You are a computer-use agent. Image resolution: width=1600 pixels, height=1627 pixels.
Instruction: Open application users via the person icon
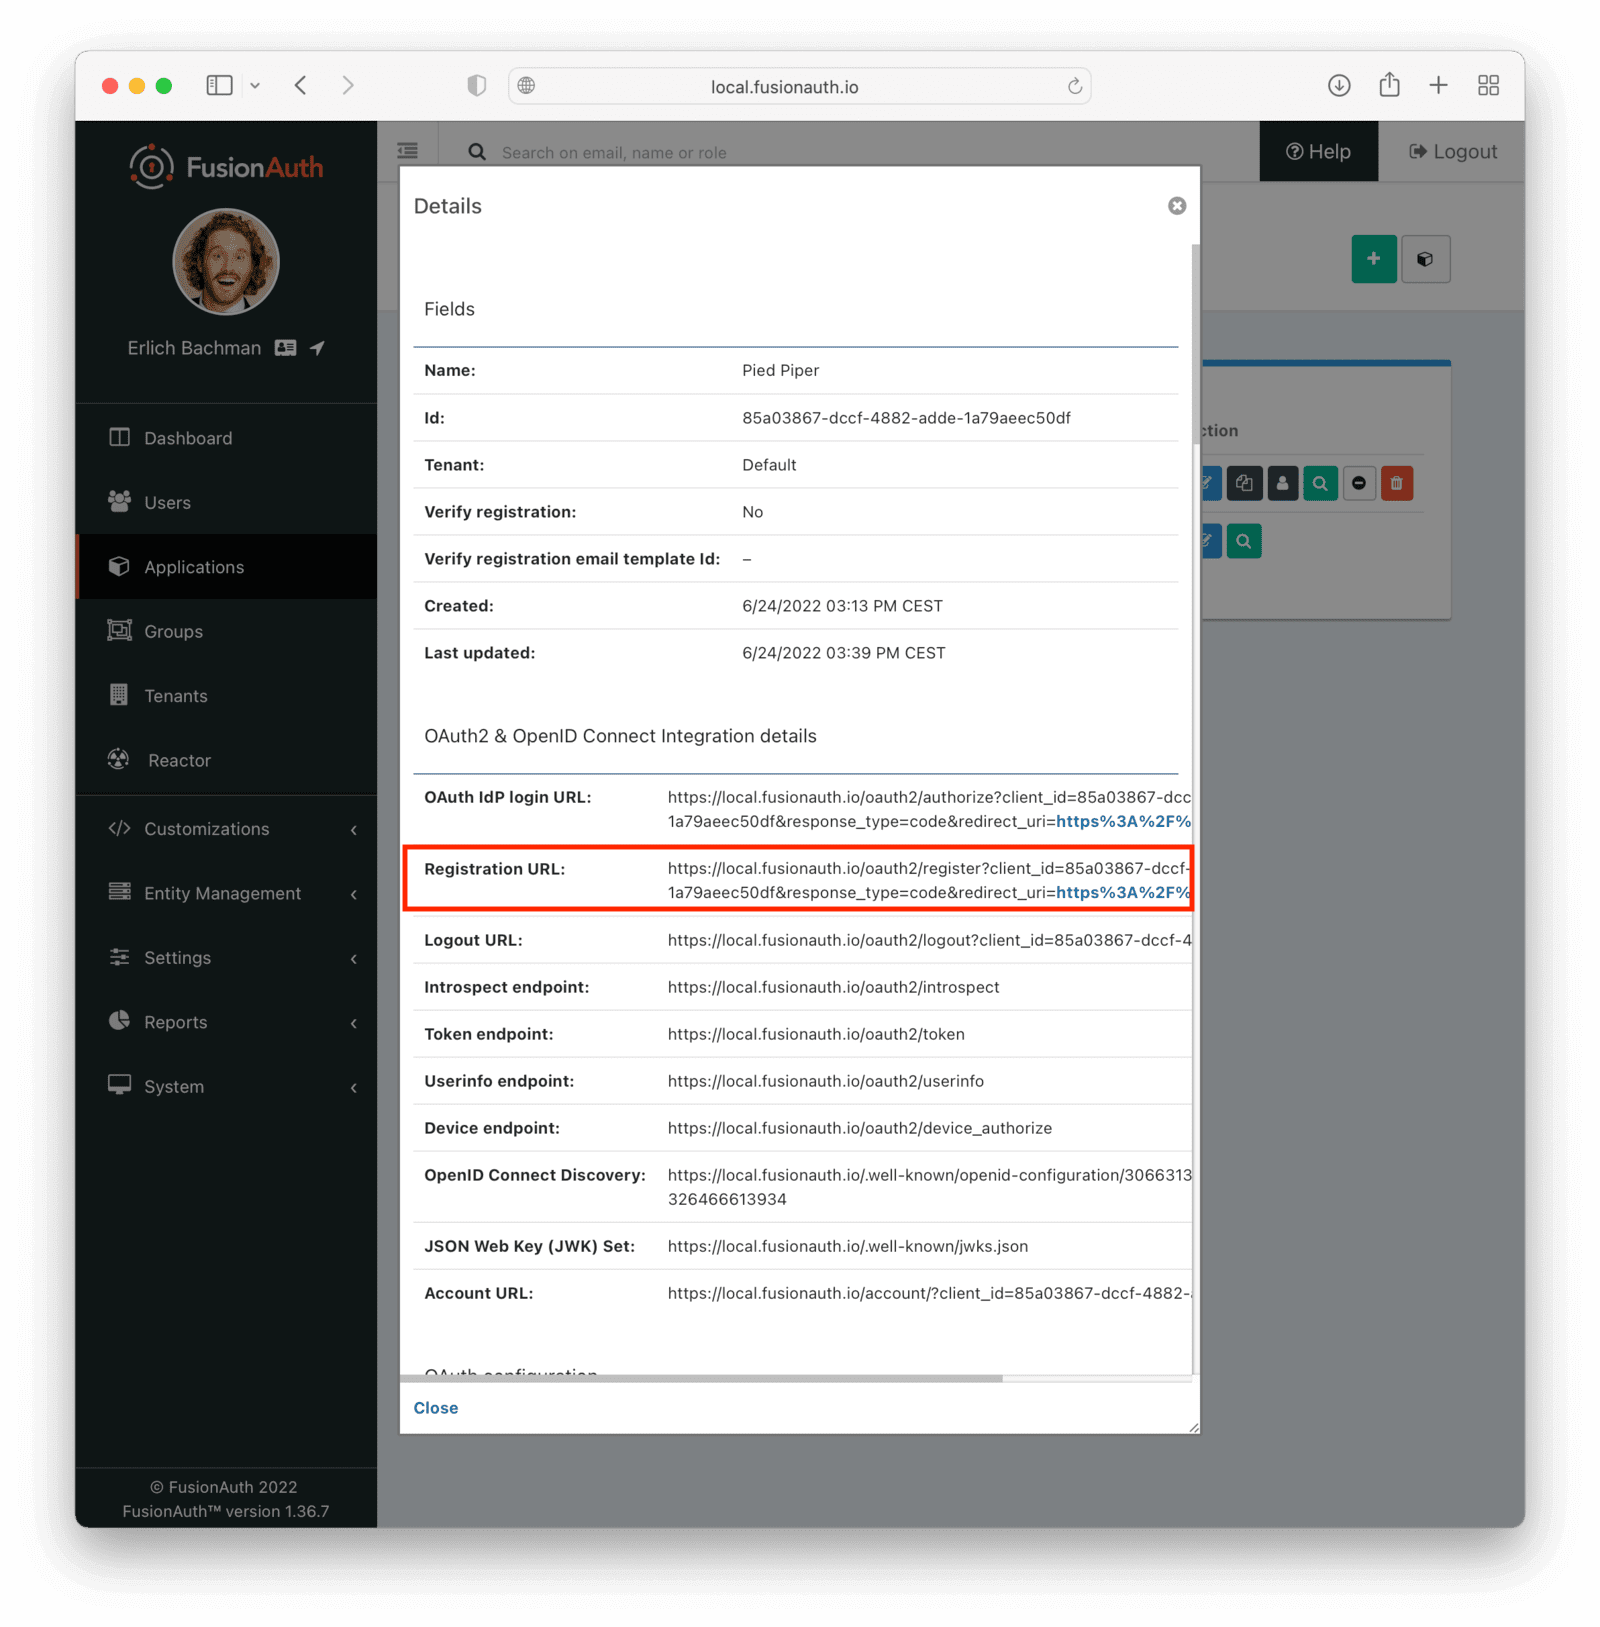click(1282, 483)
